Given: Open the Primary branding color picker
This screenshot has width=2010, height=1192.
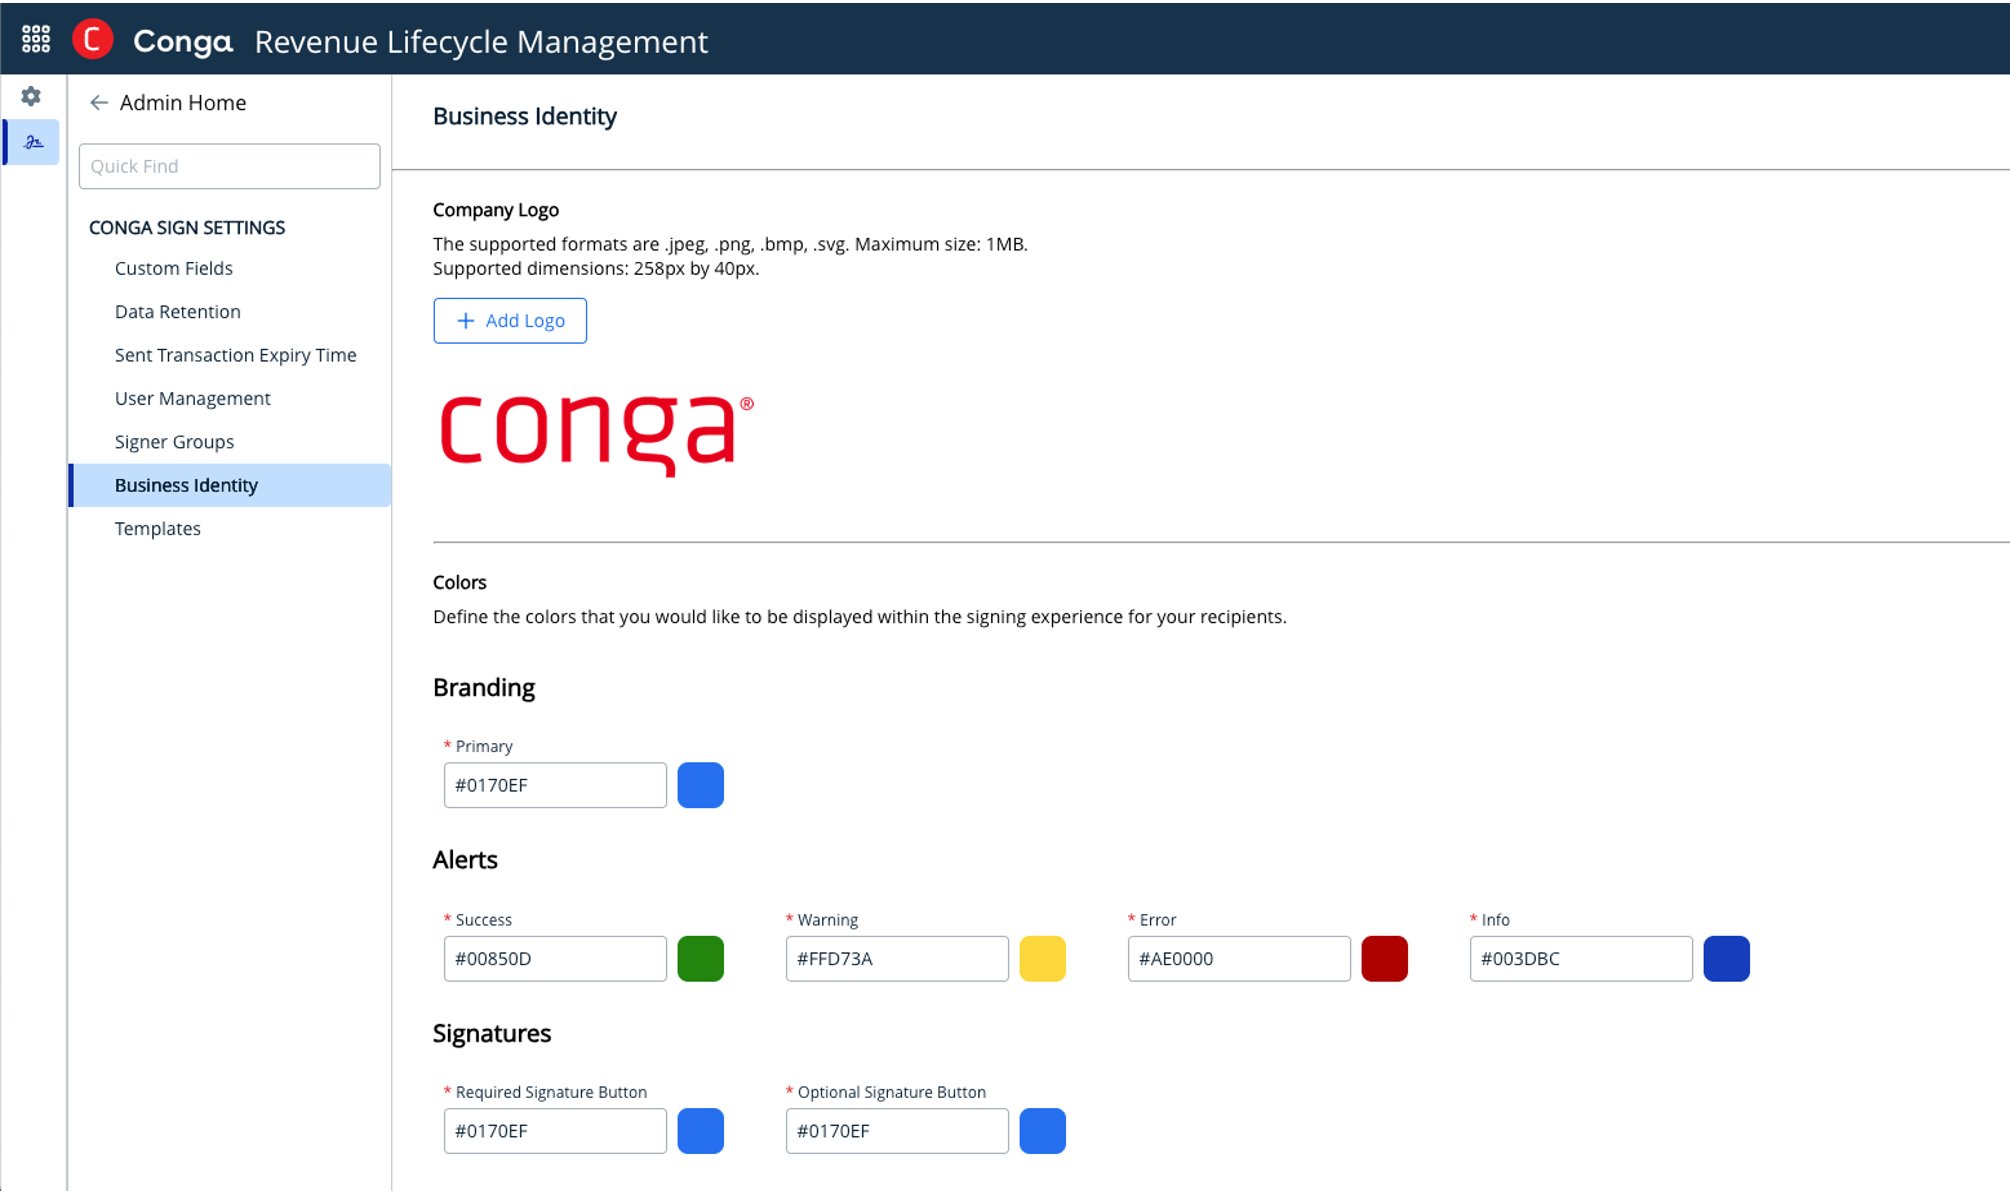Looking at the screenshot, I should pos(700,785).
